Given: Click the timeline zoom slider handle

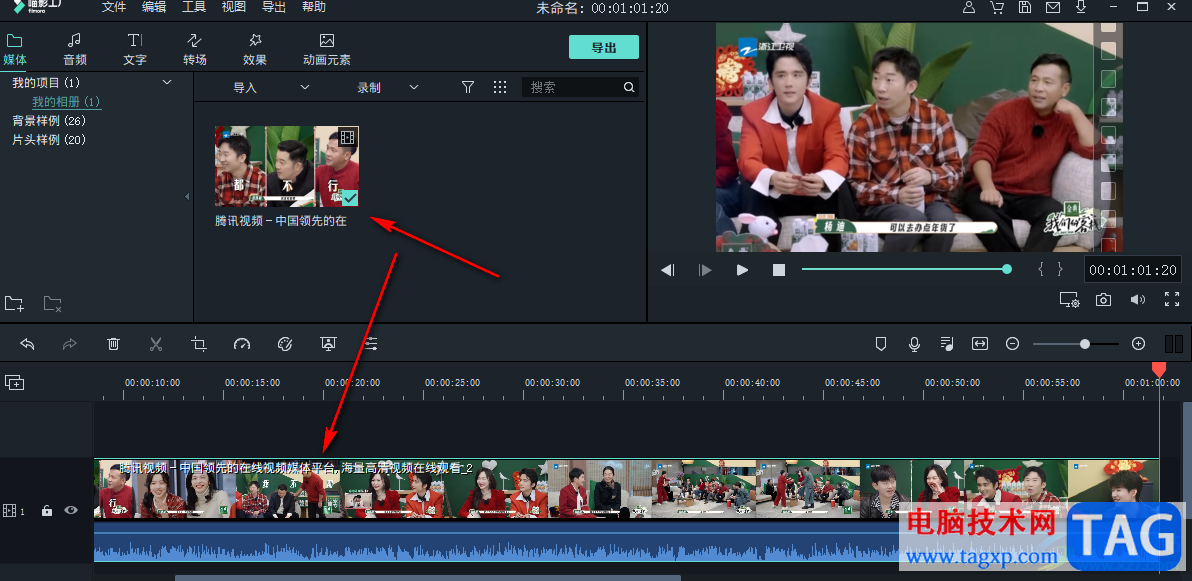Looking at the screenshot, I should pos(1085,344).
